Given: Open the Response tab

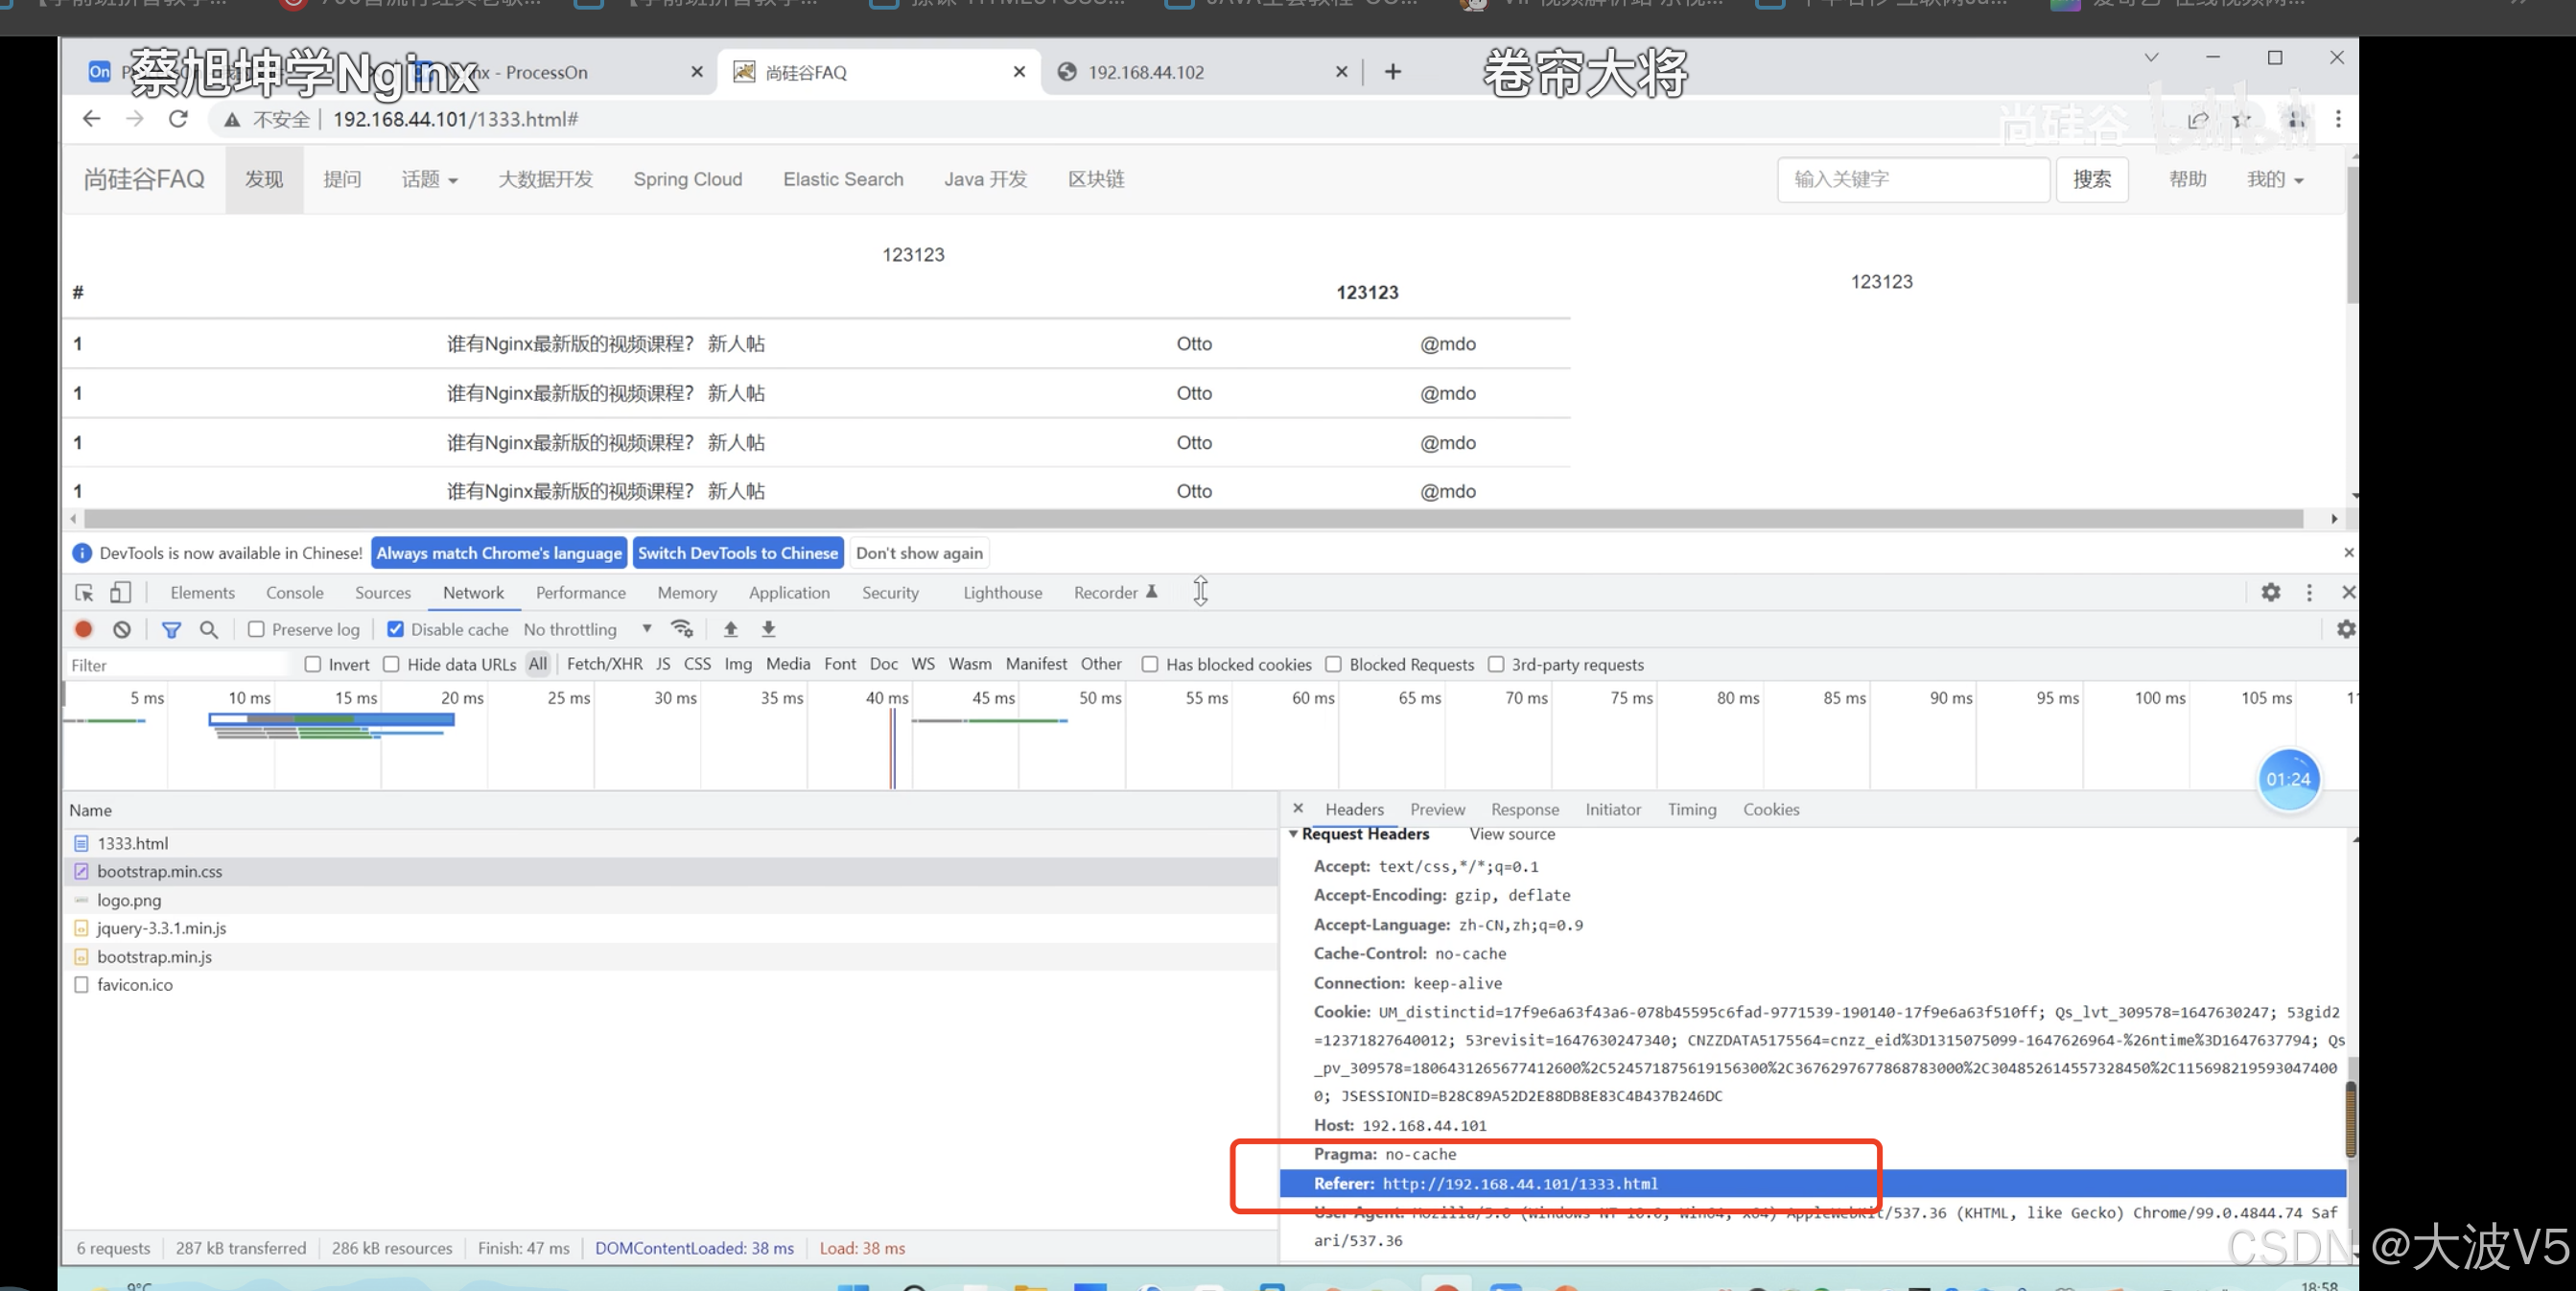Looking at the screenshot, I should tap(1524, 809).
